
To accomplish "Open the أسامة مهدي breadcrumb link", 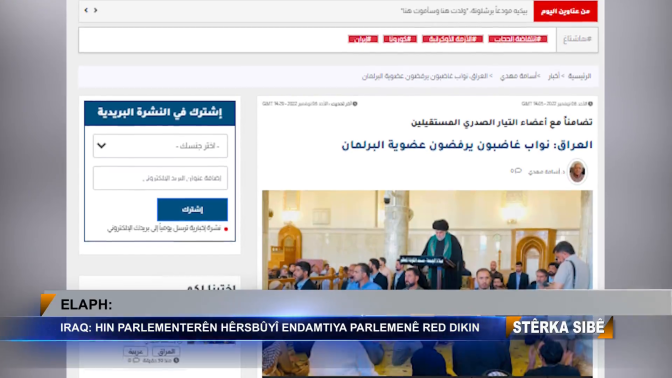I will point(519,76).
